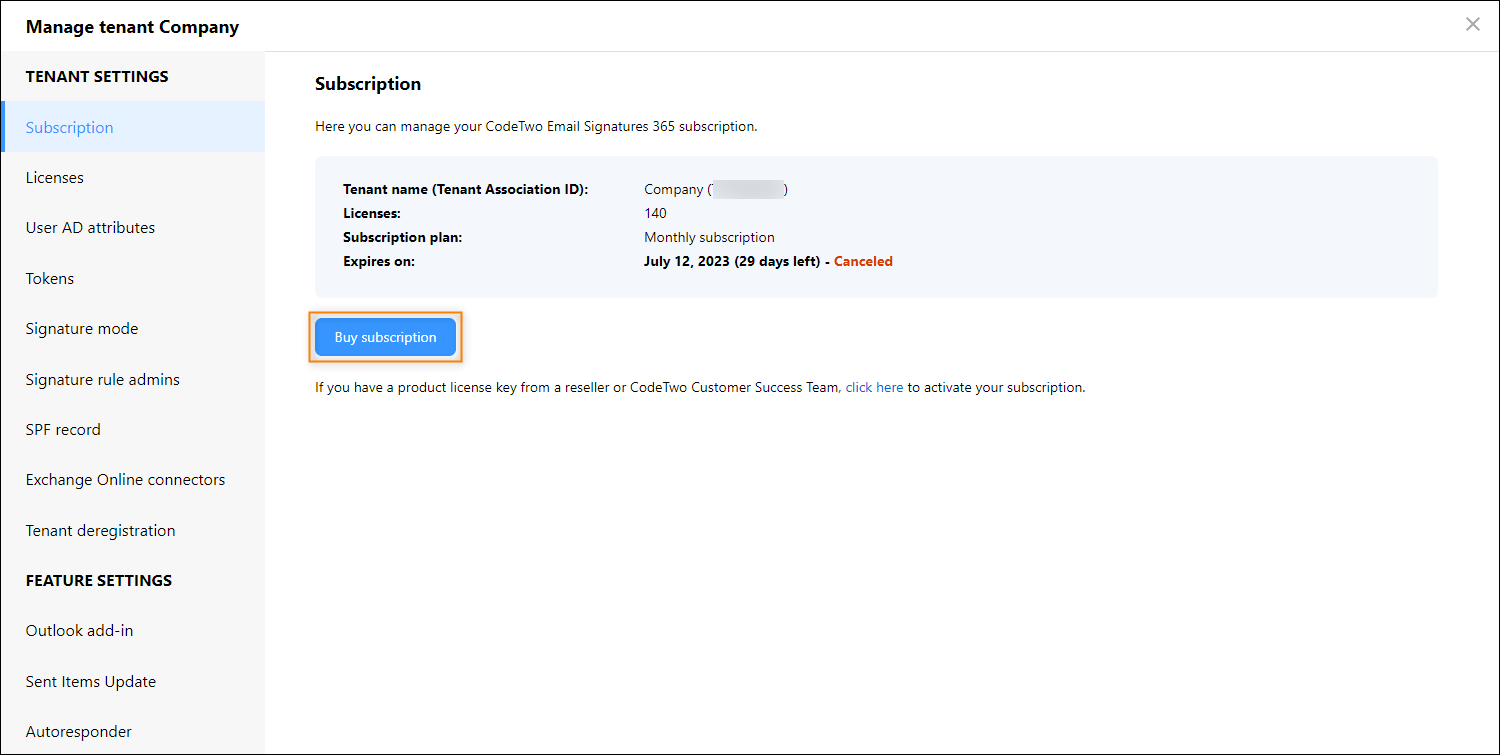The height and width of the screenshot is (755, 1500).
Task: Open Signature mode settings
Action: point(133,328)
